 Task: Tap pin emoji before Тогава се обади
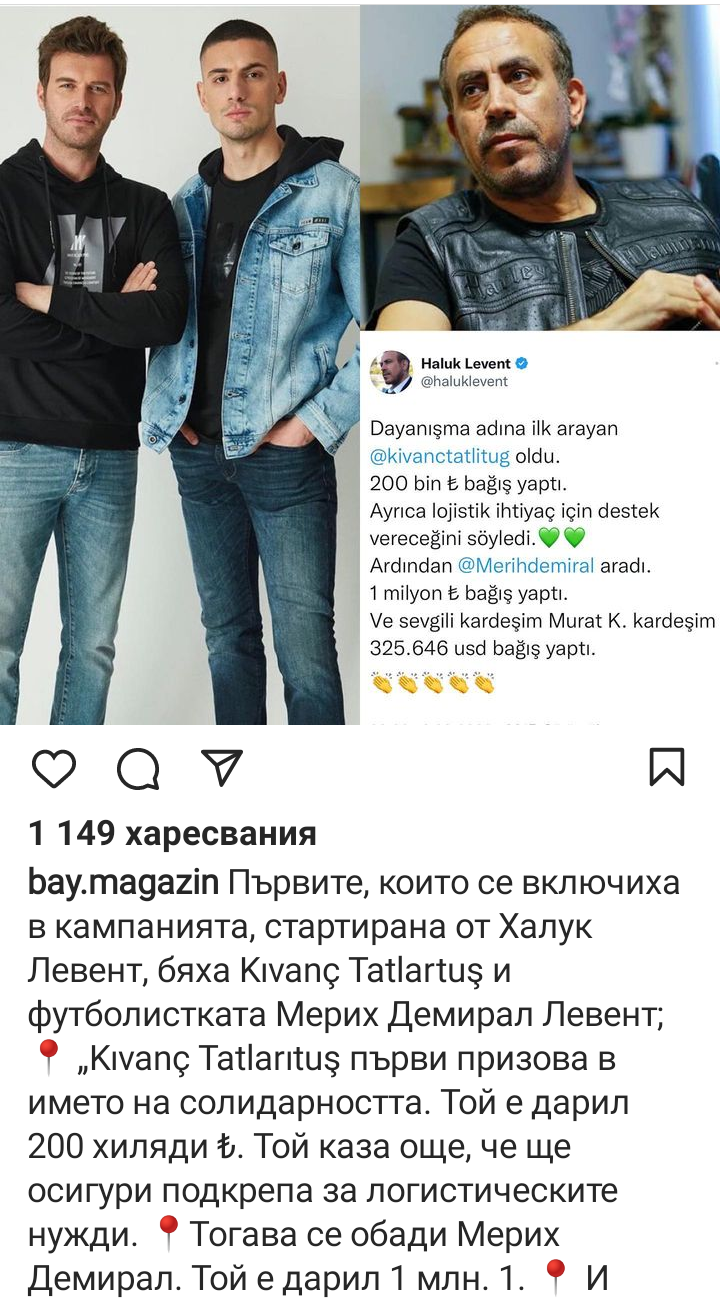pos(168,1234)
